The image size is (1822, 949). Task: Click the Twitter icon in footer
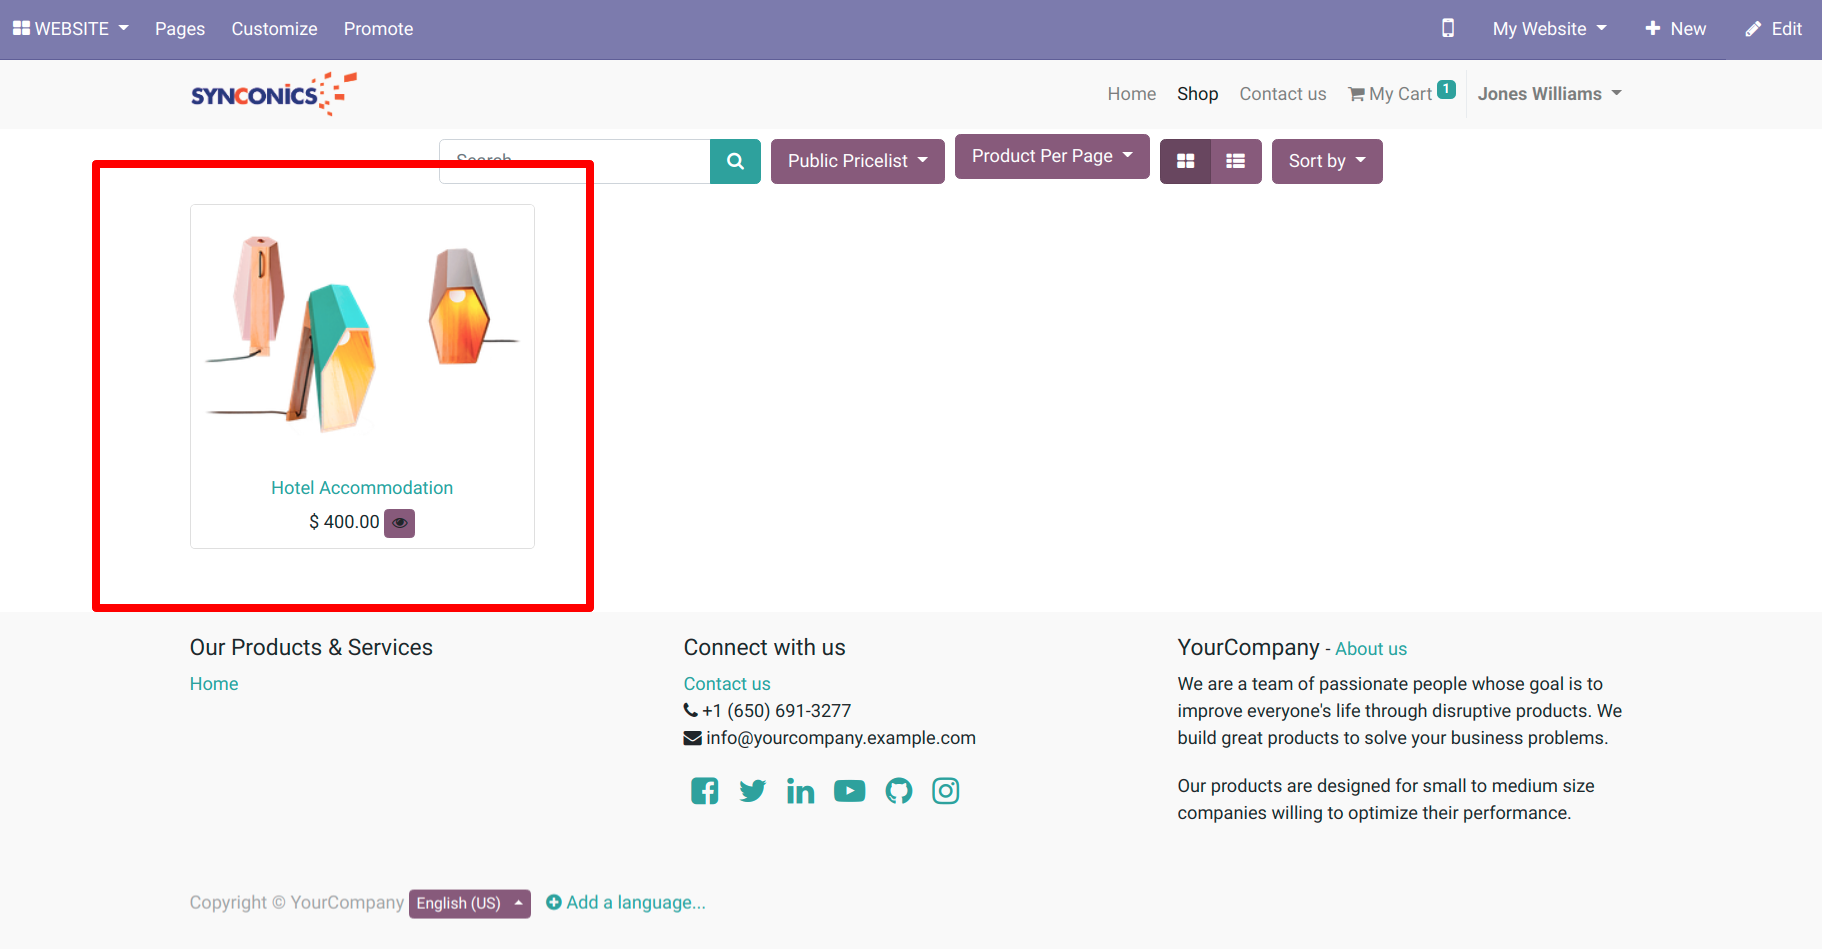[752, 791]
